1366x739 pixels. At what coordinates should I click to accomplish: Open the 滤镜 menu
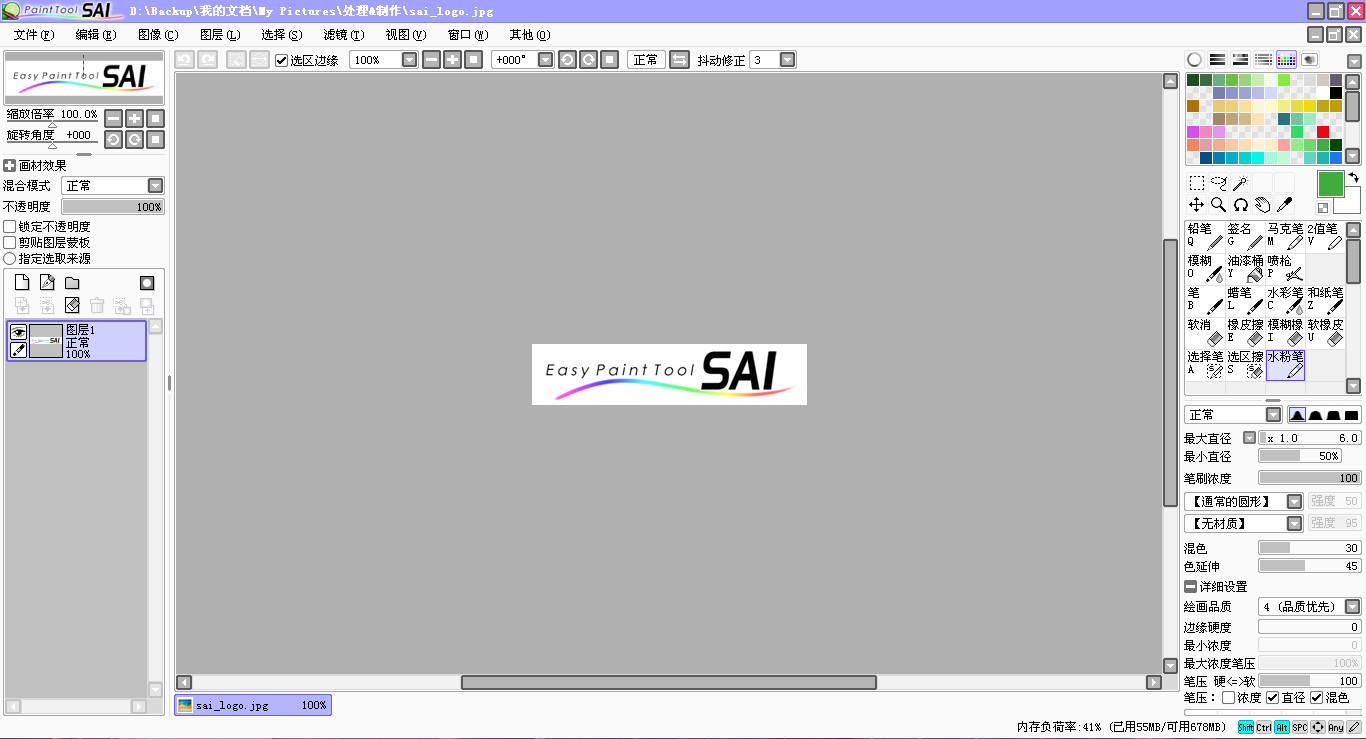[343, 35]
